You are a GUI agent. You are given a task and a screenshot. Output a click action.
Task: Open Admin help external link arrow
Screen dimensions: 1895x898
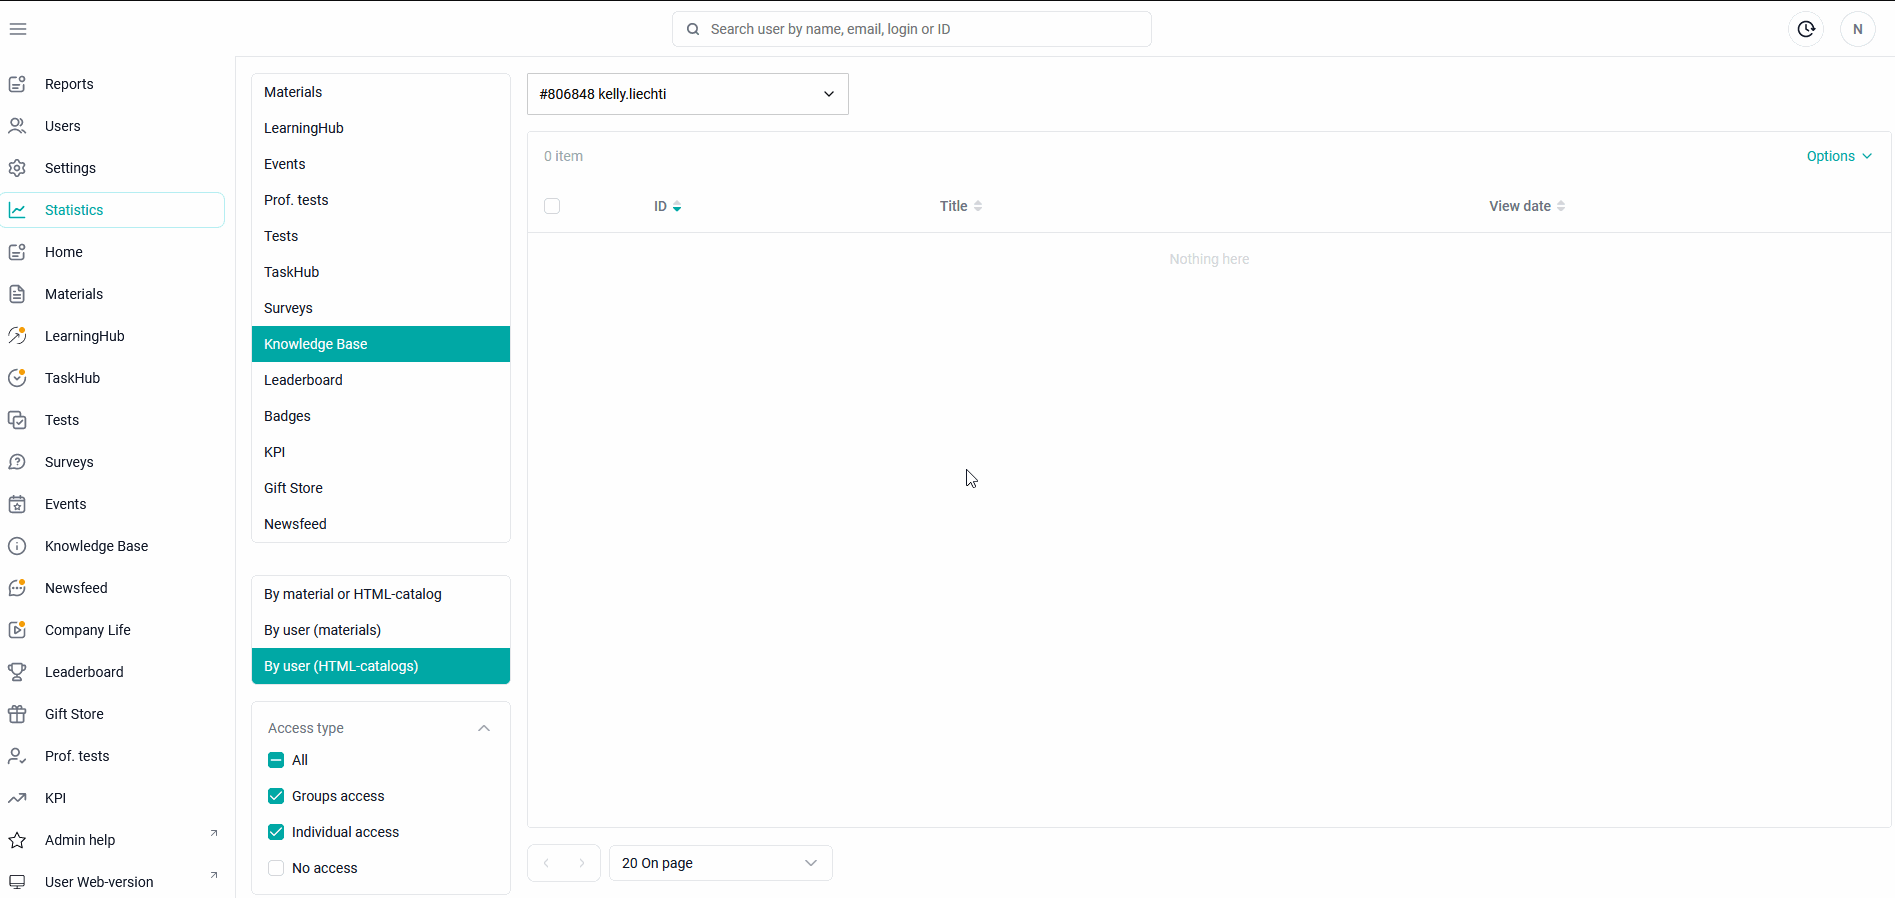coord(213,833)
